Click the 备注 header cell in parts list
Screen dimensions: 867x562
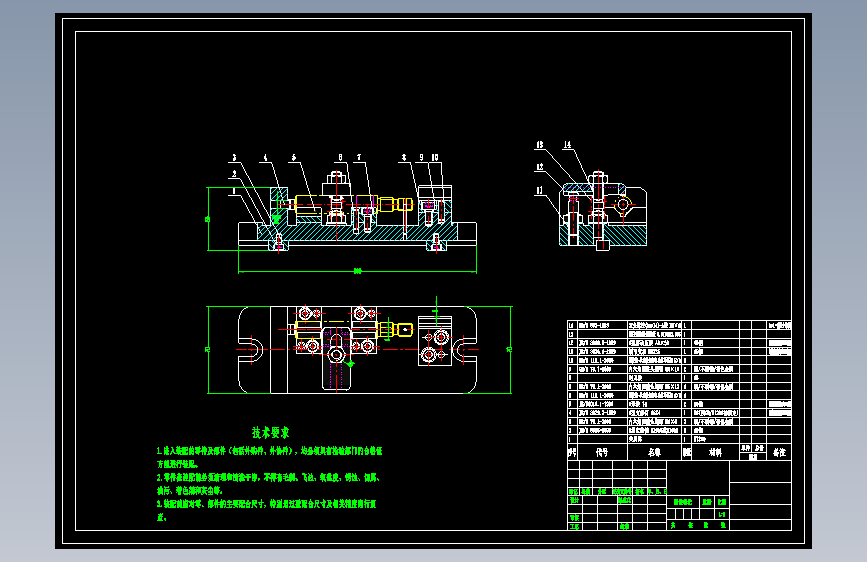click(x=779, y=452)
